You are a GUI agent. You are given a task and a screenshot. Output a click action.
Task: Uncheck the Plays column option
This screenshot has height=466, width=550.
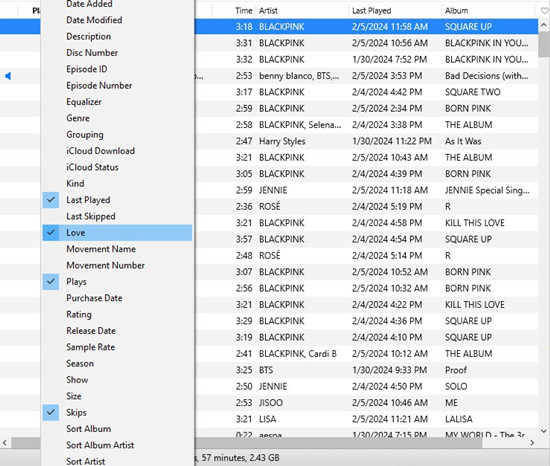click(117, 282)
